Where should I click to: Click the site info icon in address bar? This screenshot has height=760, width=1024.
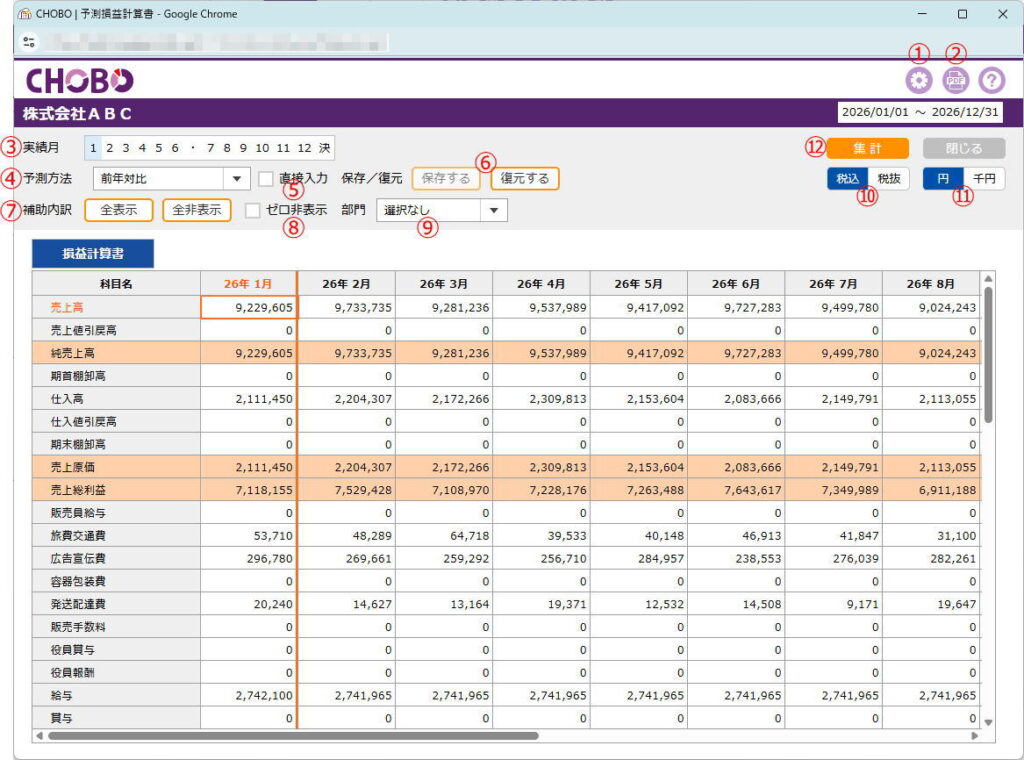(x=28, y=42)
